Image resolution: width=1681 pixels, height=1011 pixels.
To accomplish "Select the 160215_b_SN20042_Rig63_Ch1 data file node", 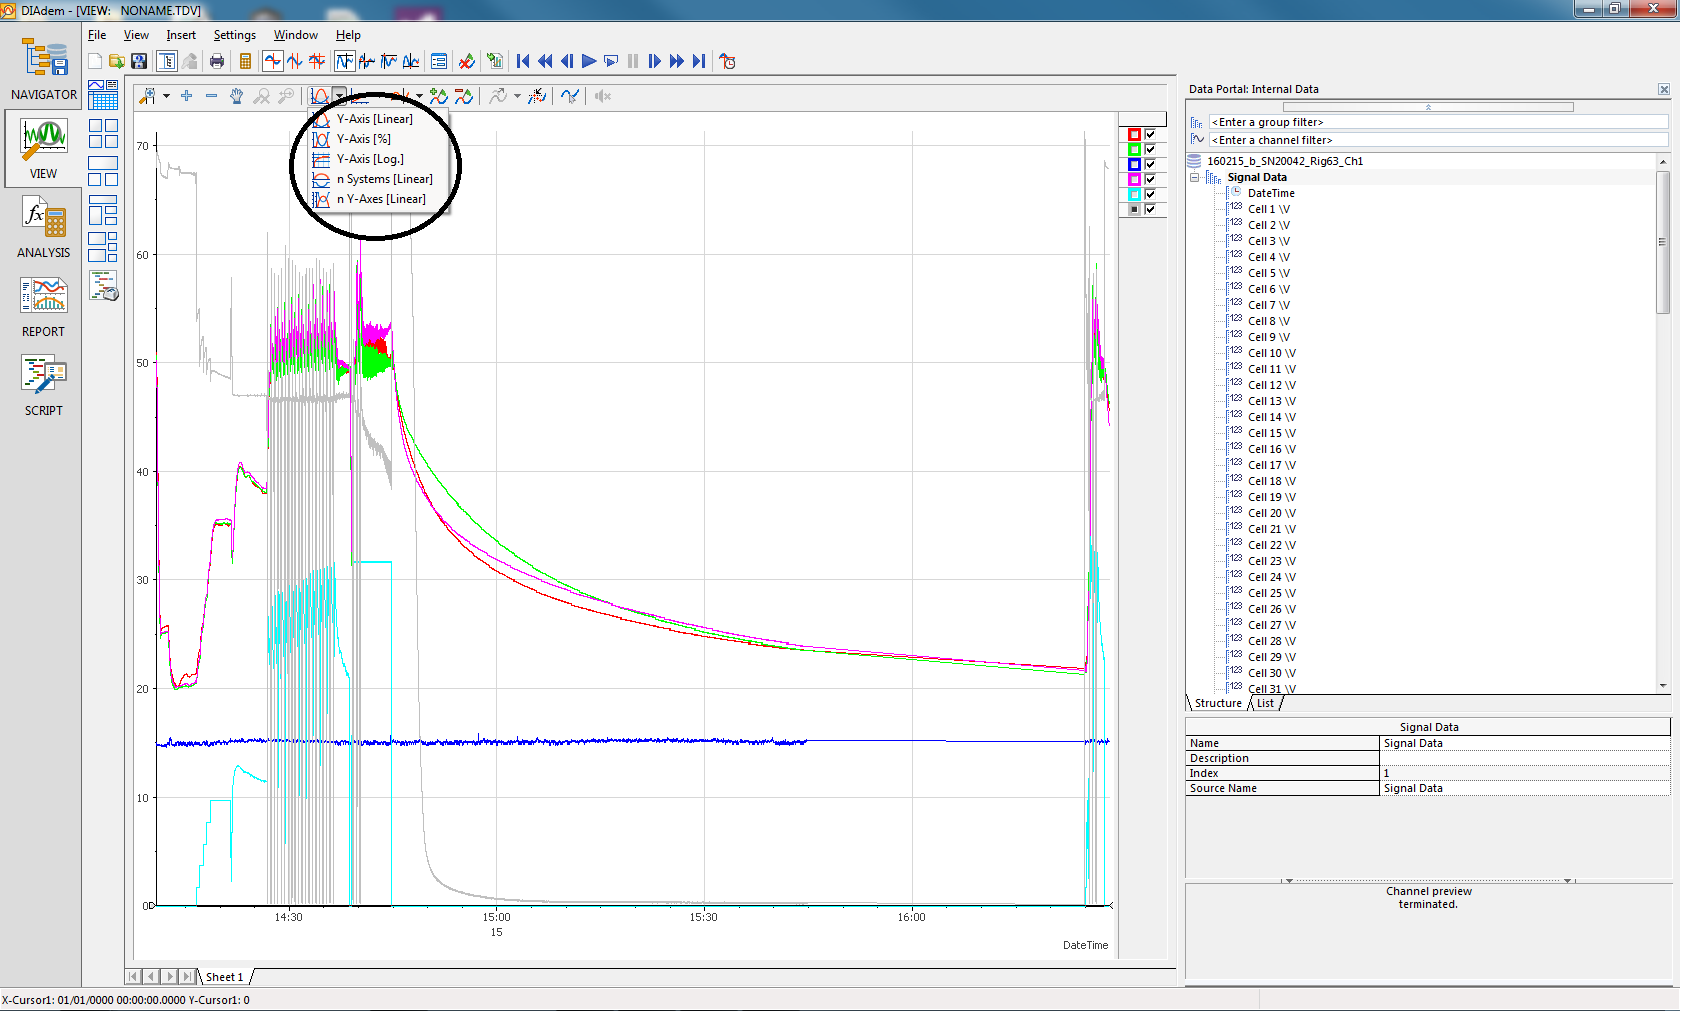I will pos(1284,161).
